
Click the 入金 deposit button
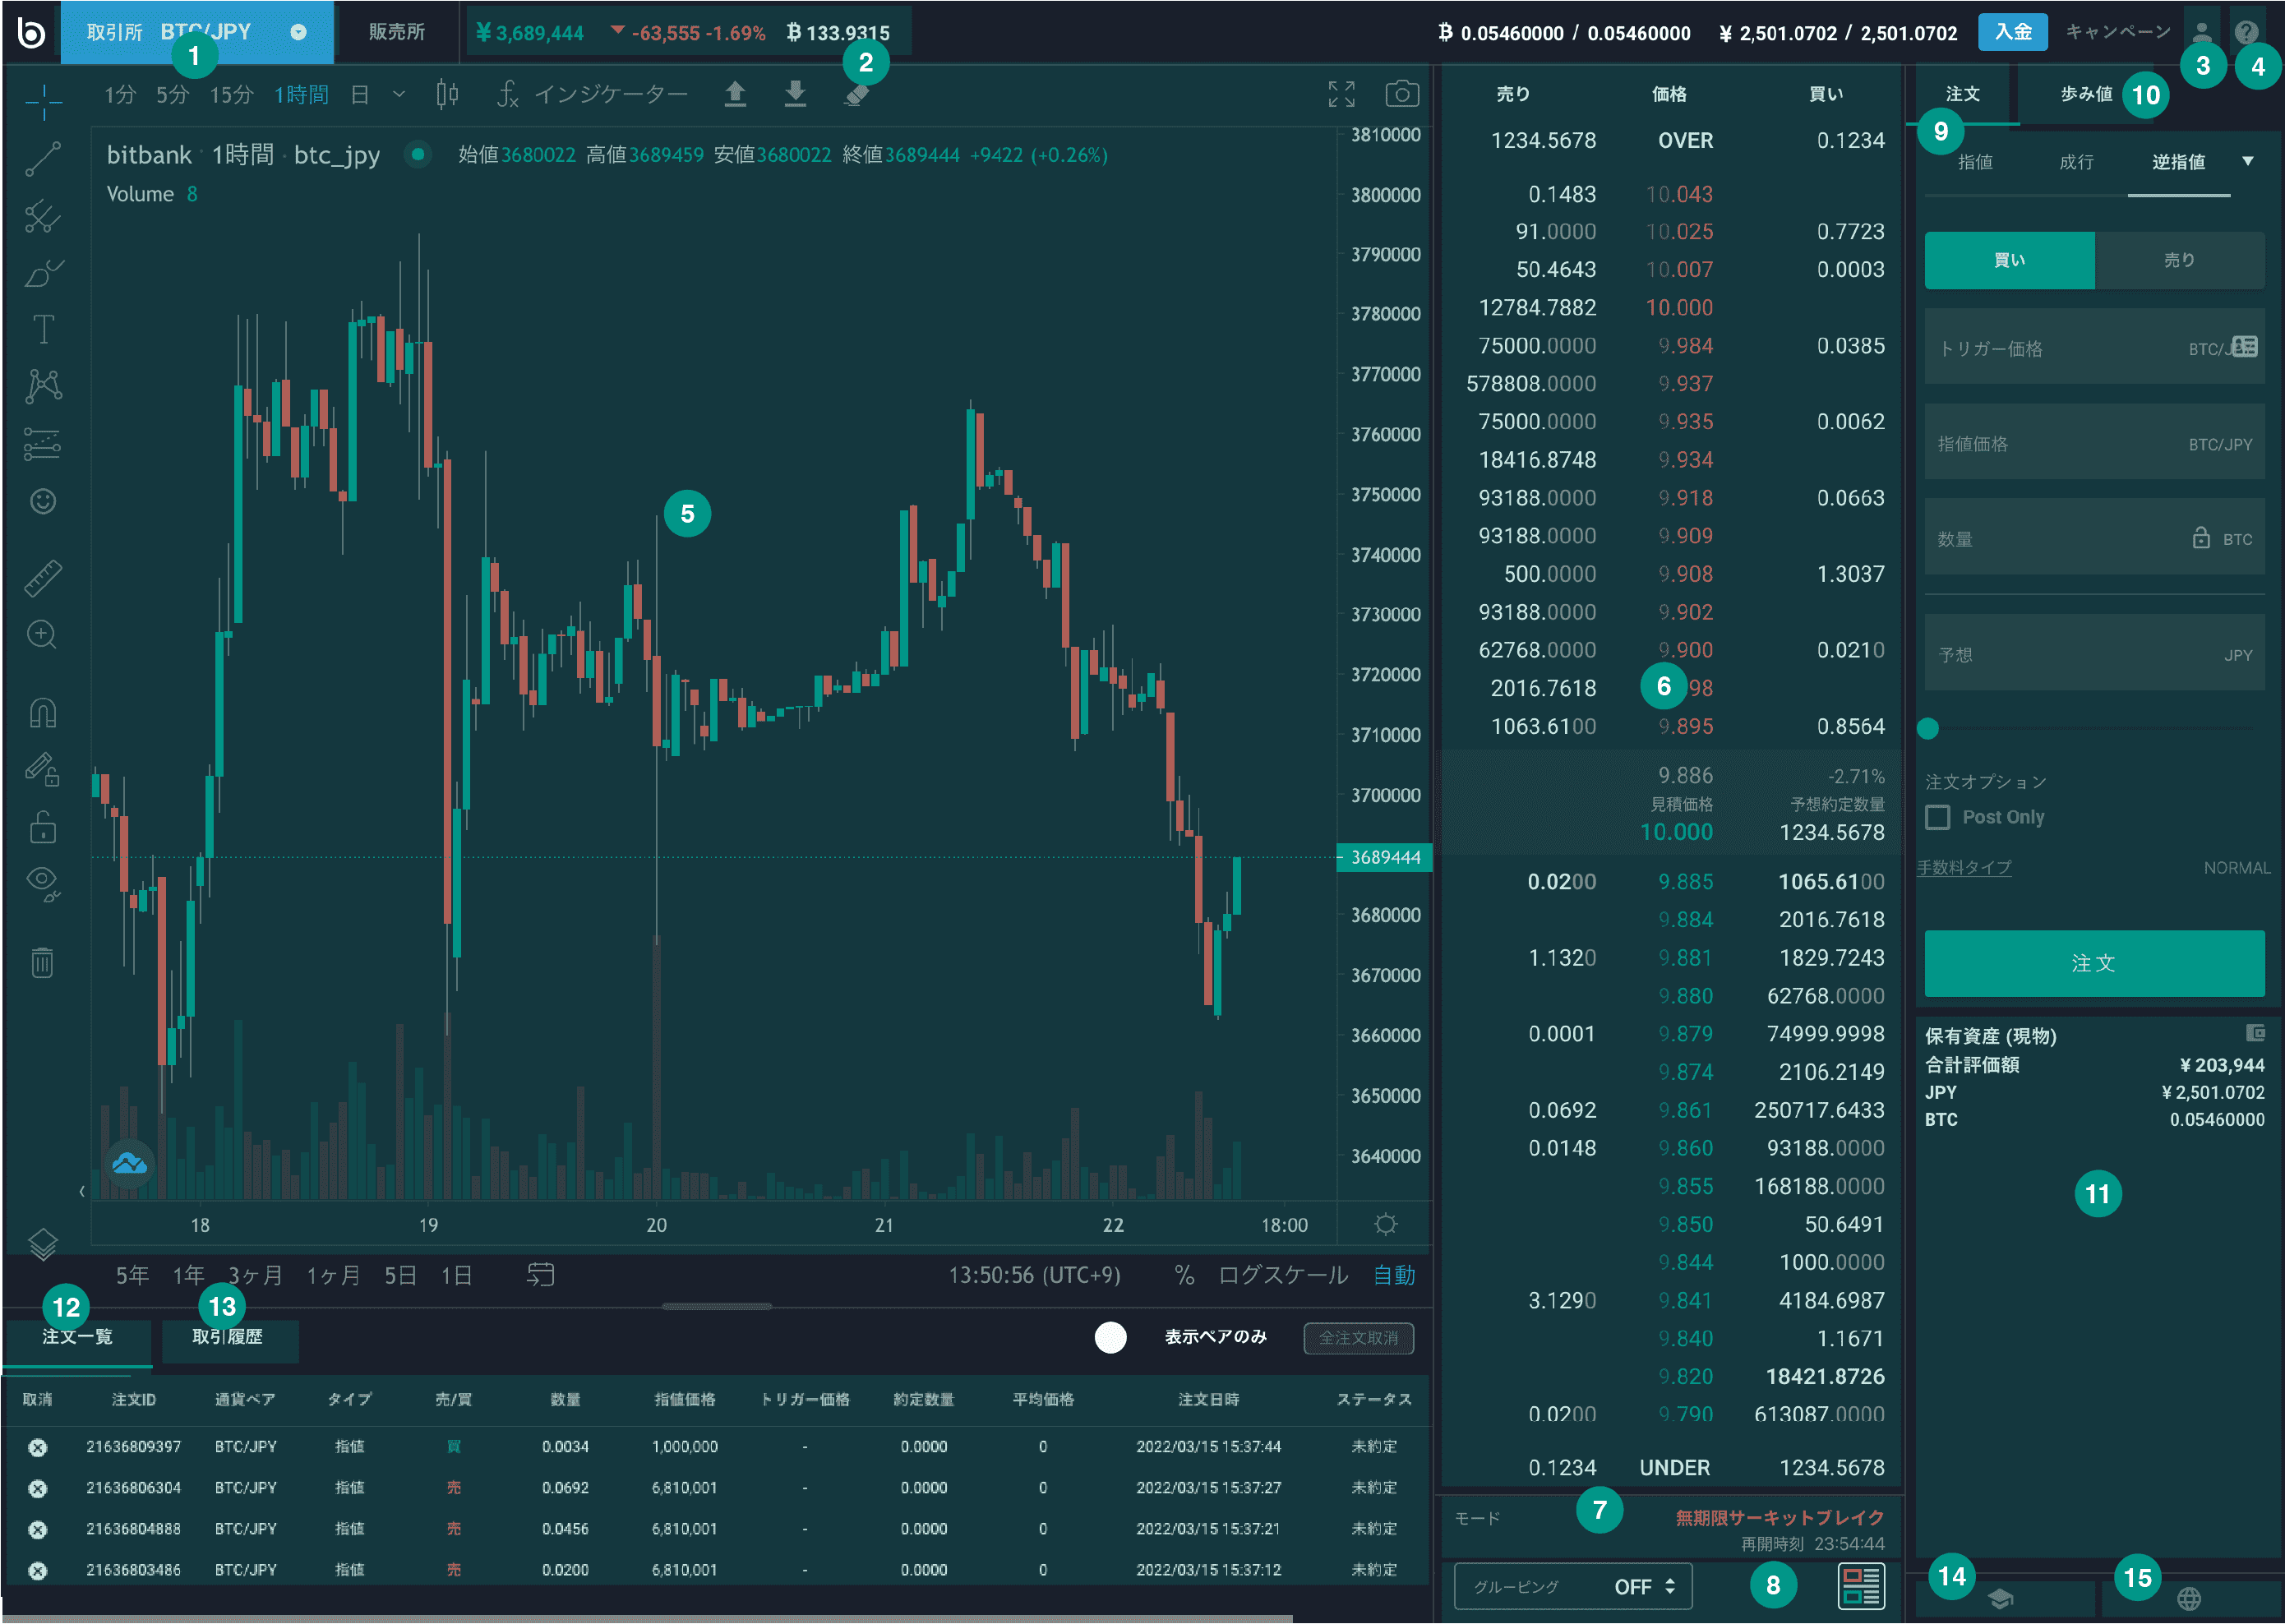point(2012,32)
